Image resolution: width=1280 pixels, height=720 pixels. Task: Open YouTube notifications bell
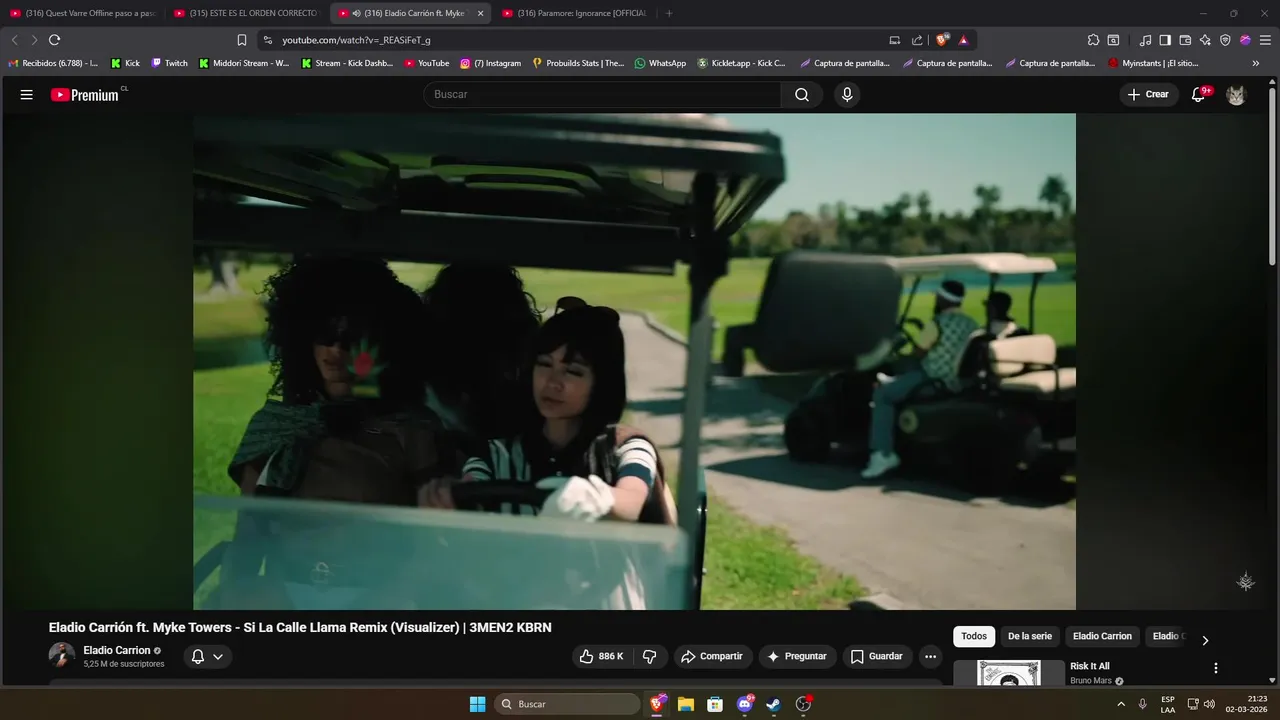1198,94
